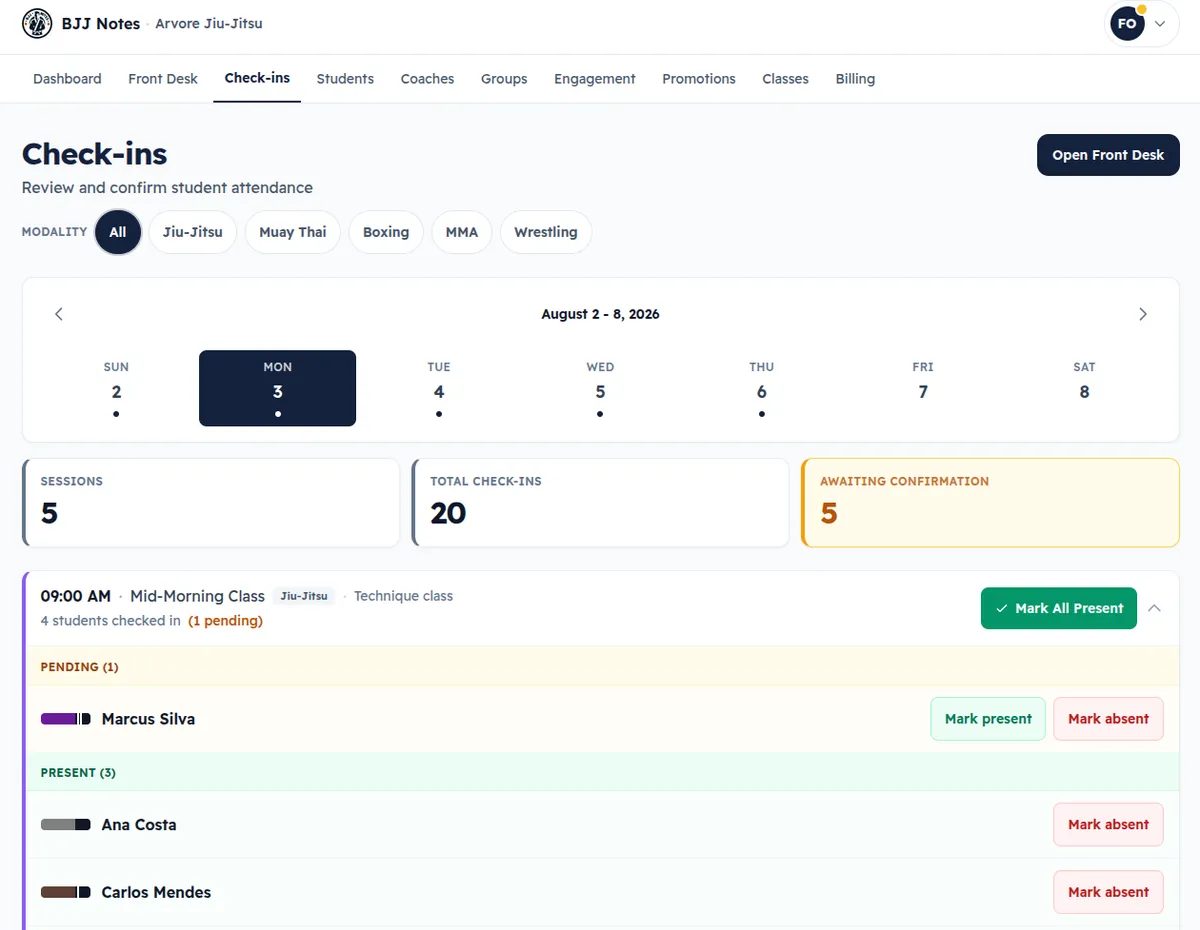Mark Carlos Mendes as absent

click(1108, 892)
